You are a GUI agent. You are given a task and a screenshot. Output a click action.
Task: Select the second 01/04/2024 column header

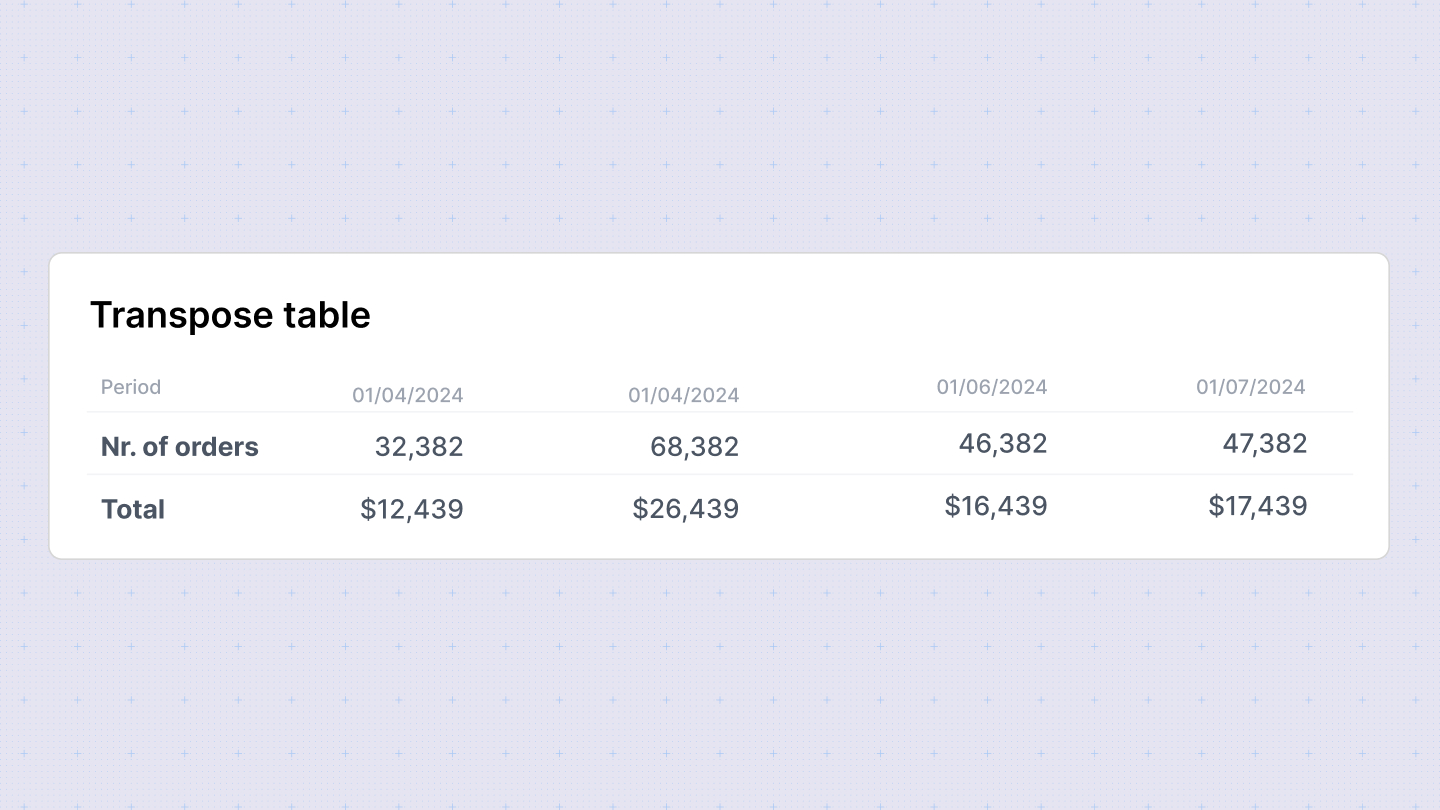[684, 395]
